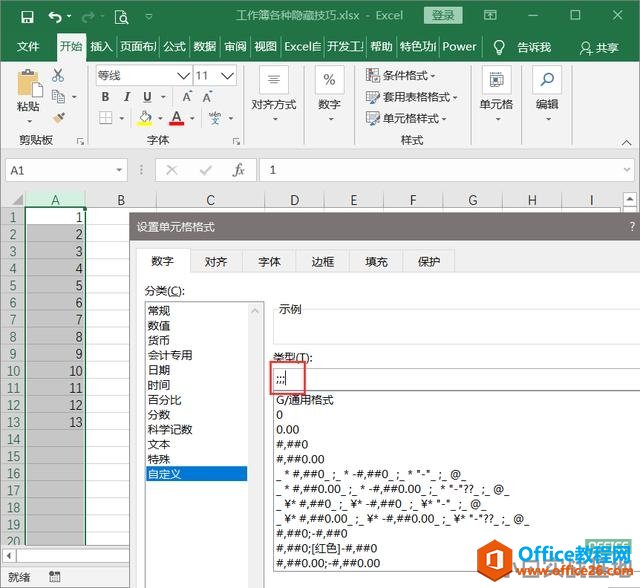The image size is (640, 588).
Task: Collapse the ribbon with chevron
Action: pyautogui.click(x=626, y=142)
